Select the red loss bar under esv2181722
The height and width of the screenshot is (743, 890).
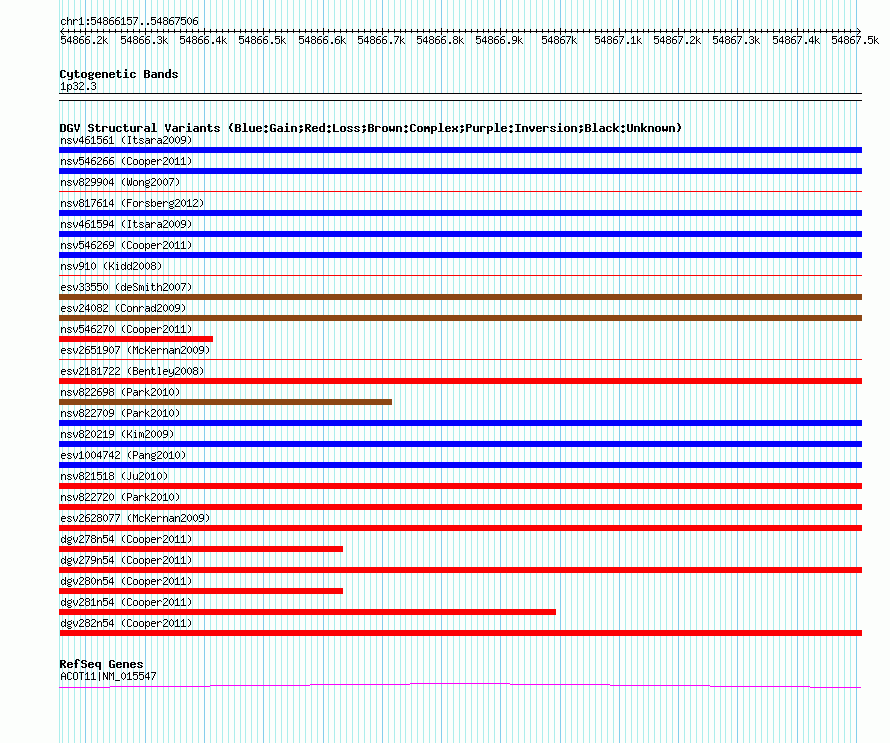pyautogui.click(x=460, y=381)
